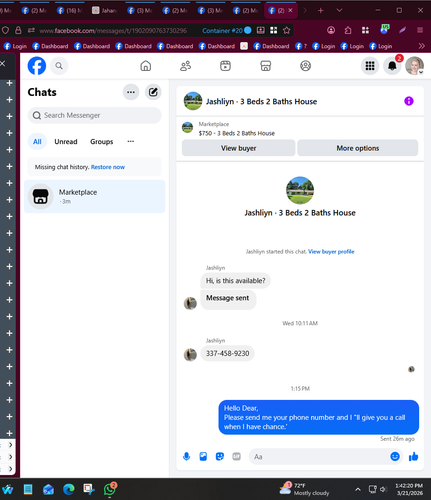Open the taskbar clock showing 1:42:20 PM
431x500 pixels.
[409, 489]
